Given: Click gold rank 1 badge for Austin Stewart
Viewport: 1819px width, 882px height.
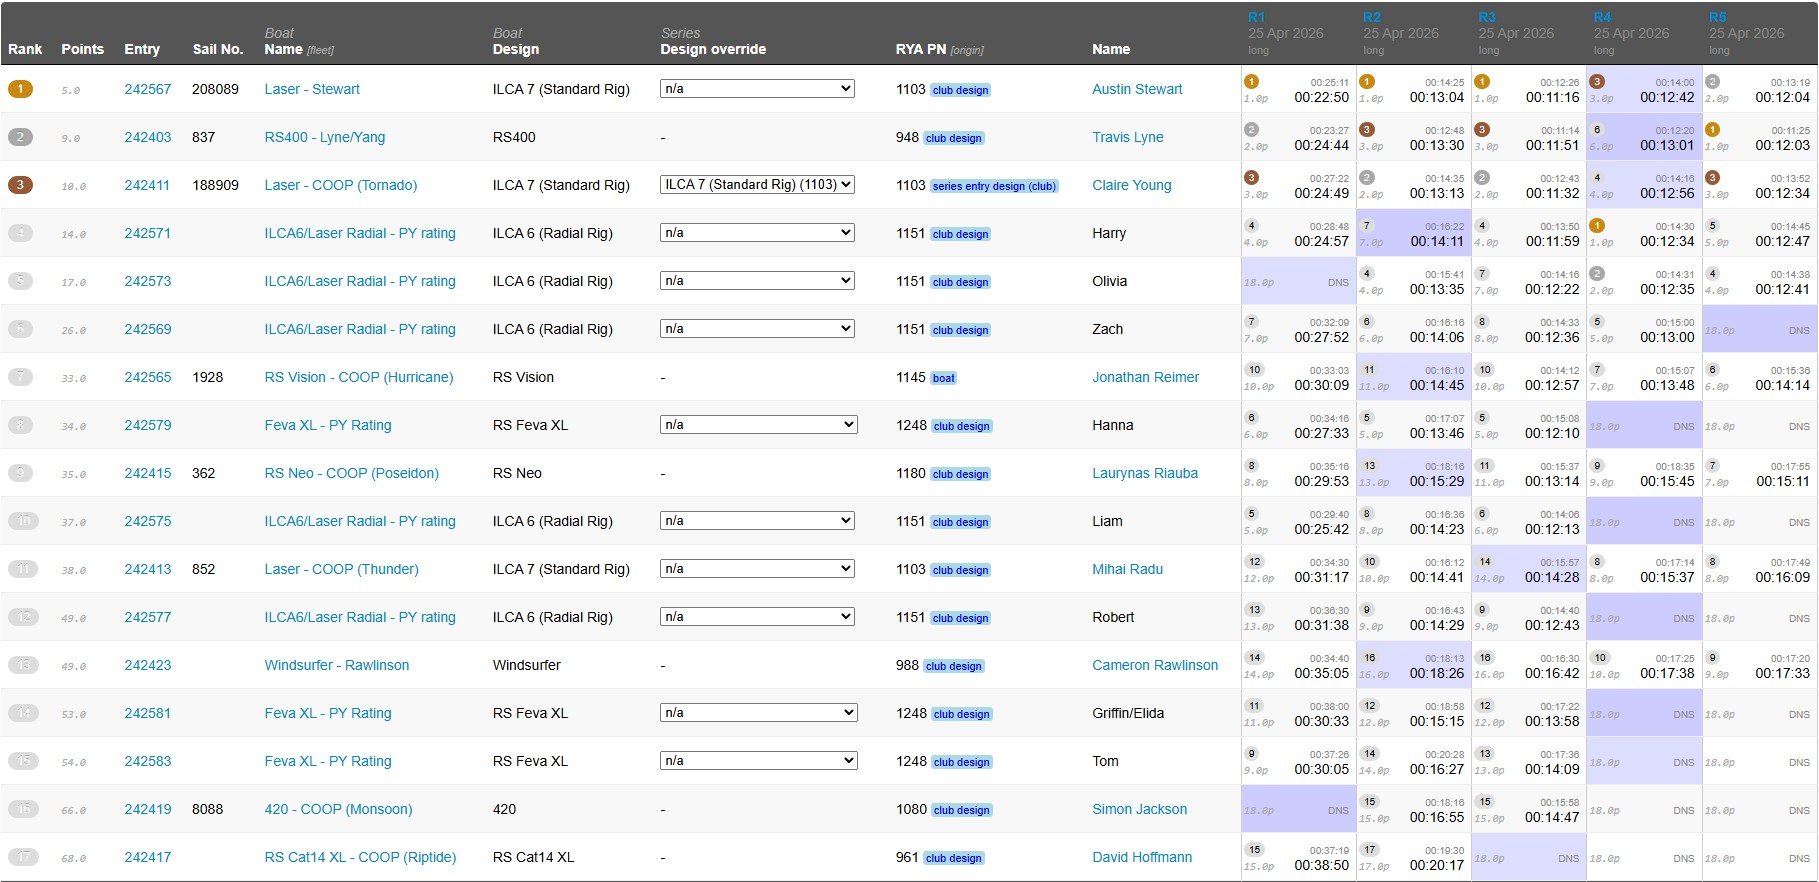Looking at the screenshot, I should (20, 89).
